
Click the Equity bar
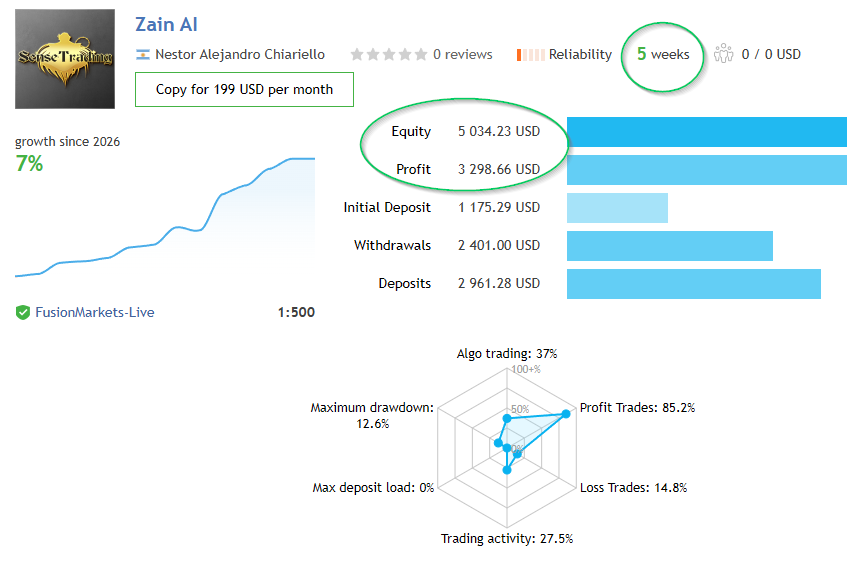[706, 132]
